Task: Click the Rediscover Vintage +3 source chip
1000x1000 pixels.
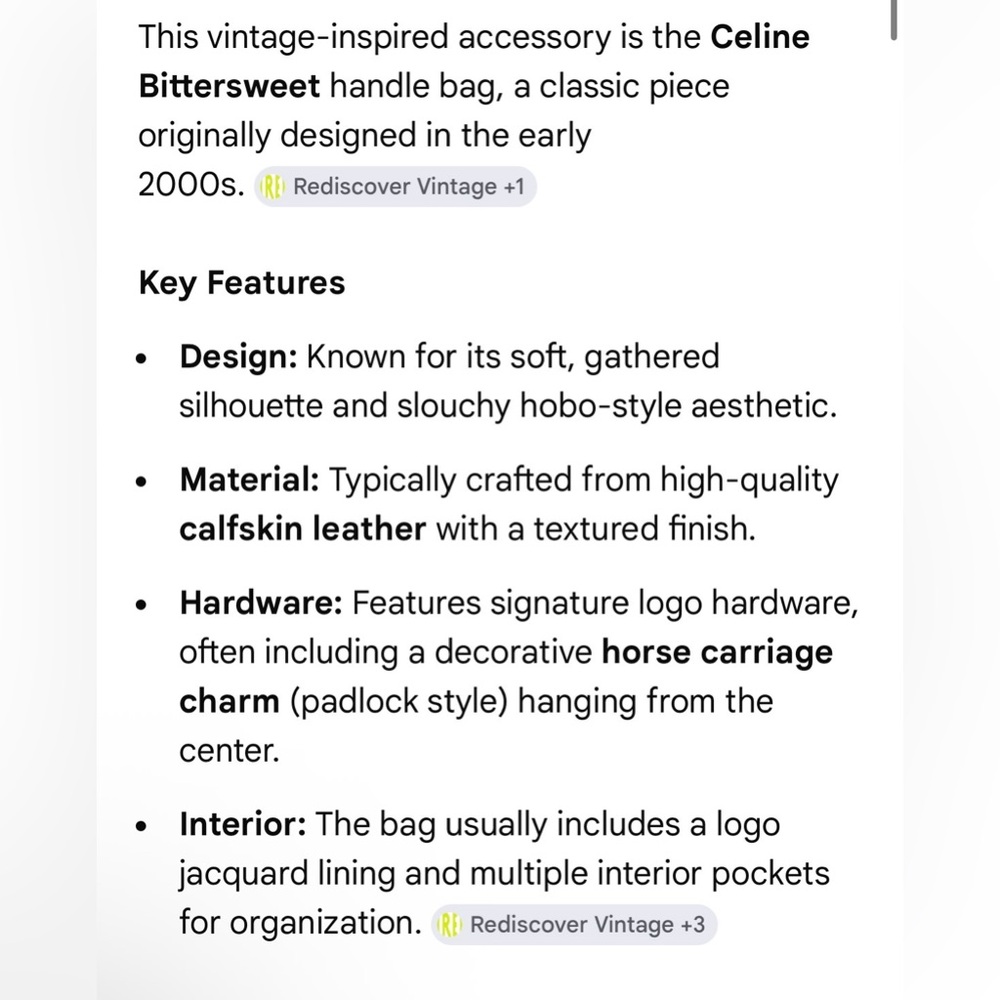Action: pyautogui.click(x=574, y=924)
